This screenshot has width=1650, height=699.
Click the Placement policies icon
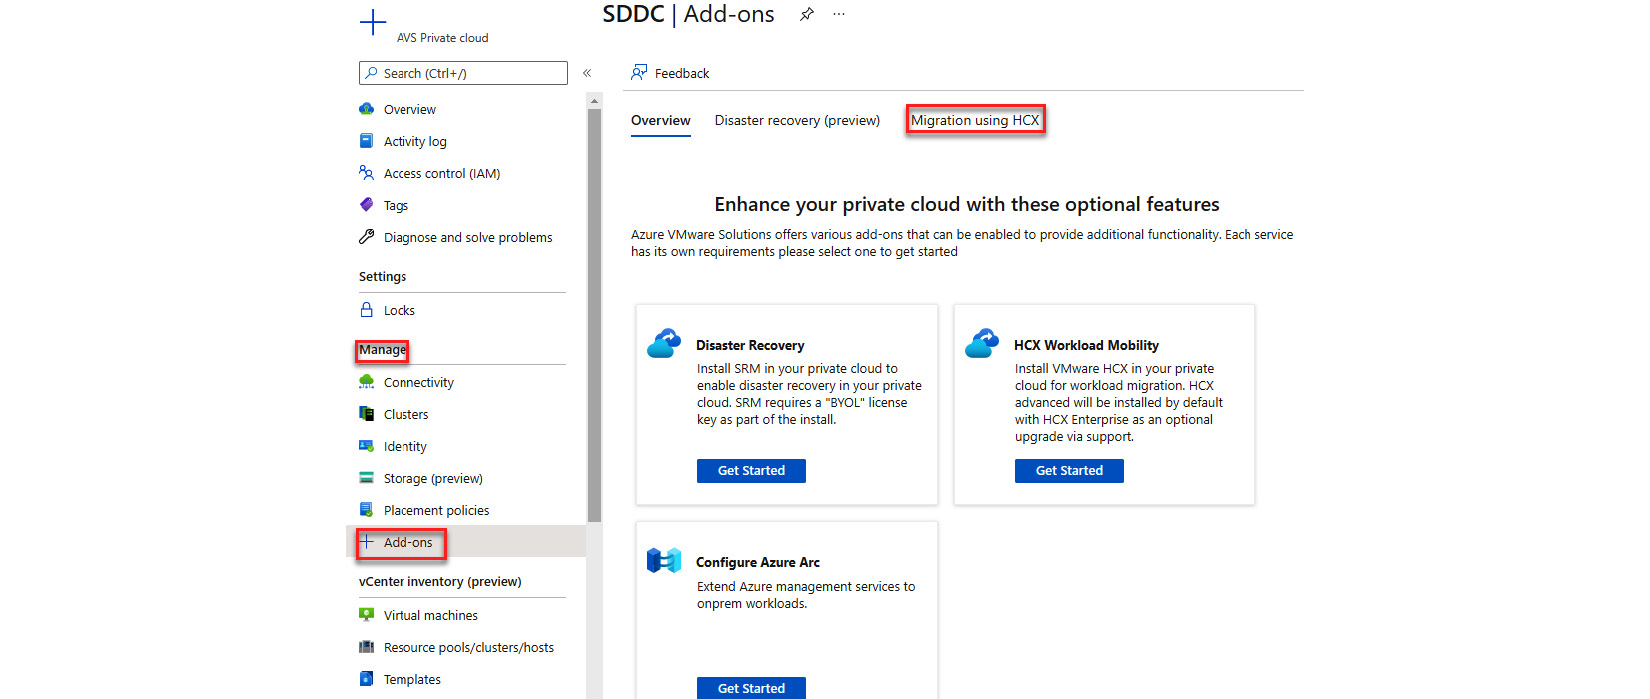click(367, 510)
